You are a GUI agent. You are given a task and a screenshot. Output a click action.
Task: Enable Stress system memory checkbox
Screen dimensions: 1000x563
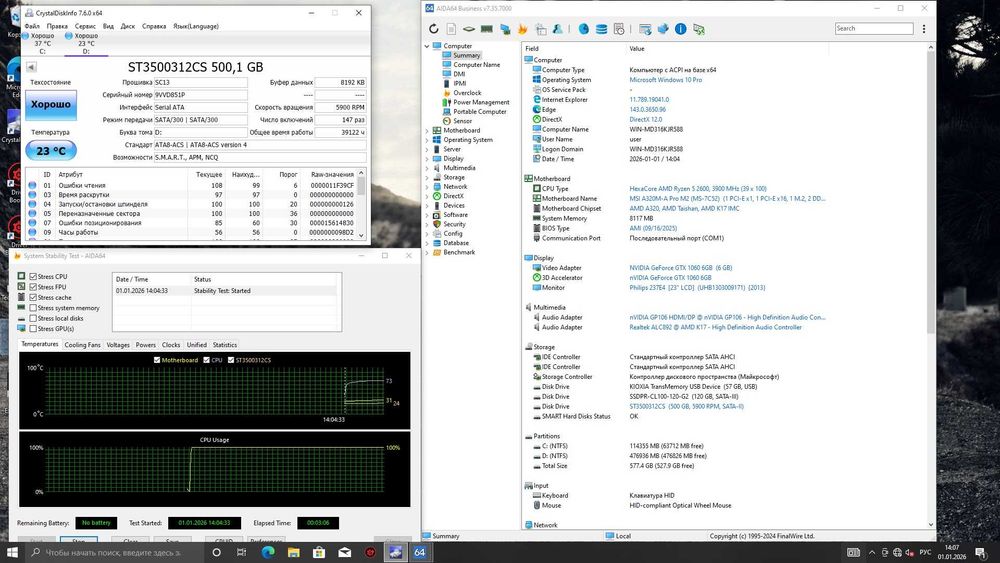[33, 308]
